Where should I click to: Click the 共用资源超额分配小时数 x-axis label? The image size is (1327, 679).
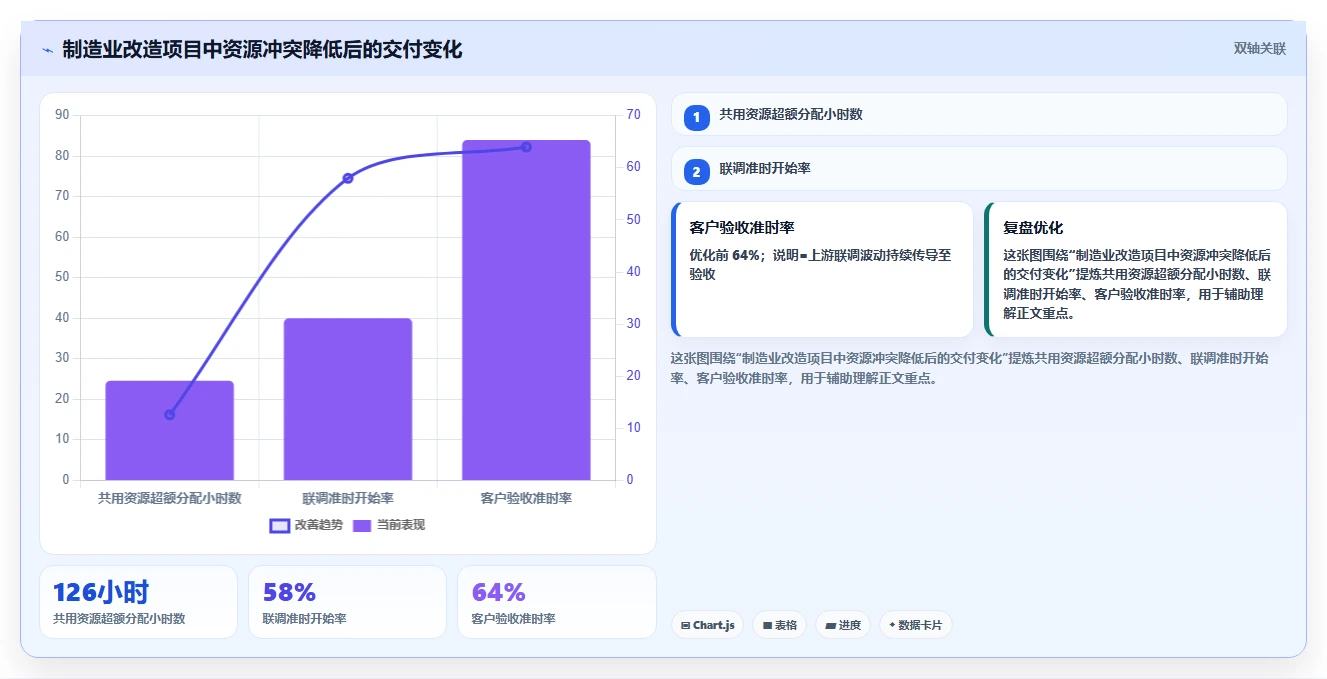click(170, 497)
